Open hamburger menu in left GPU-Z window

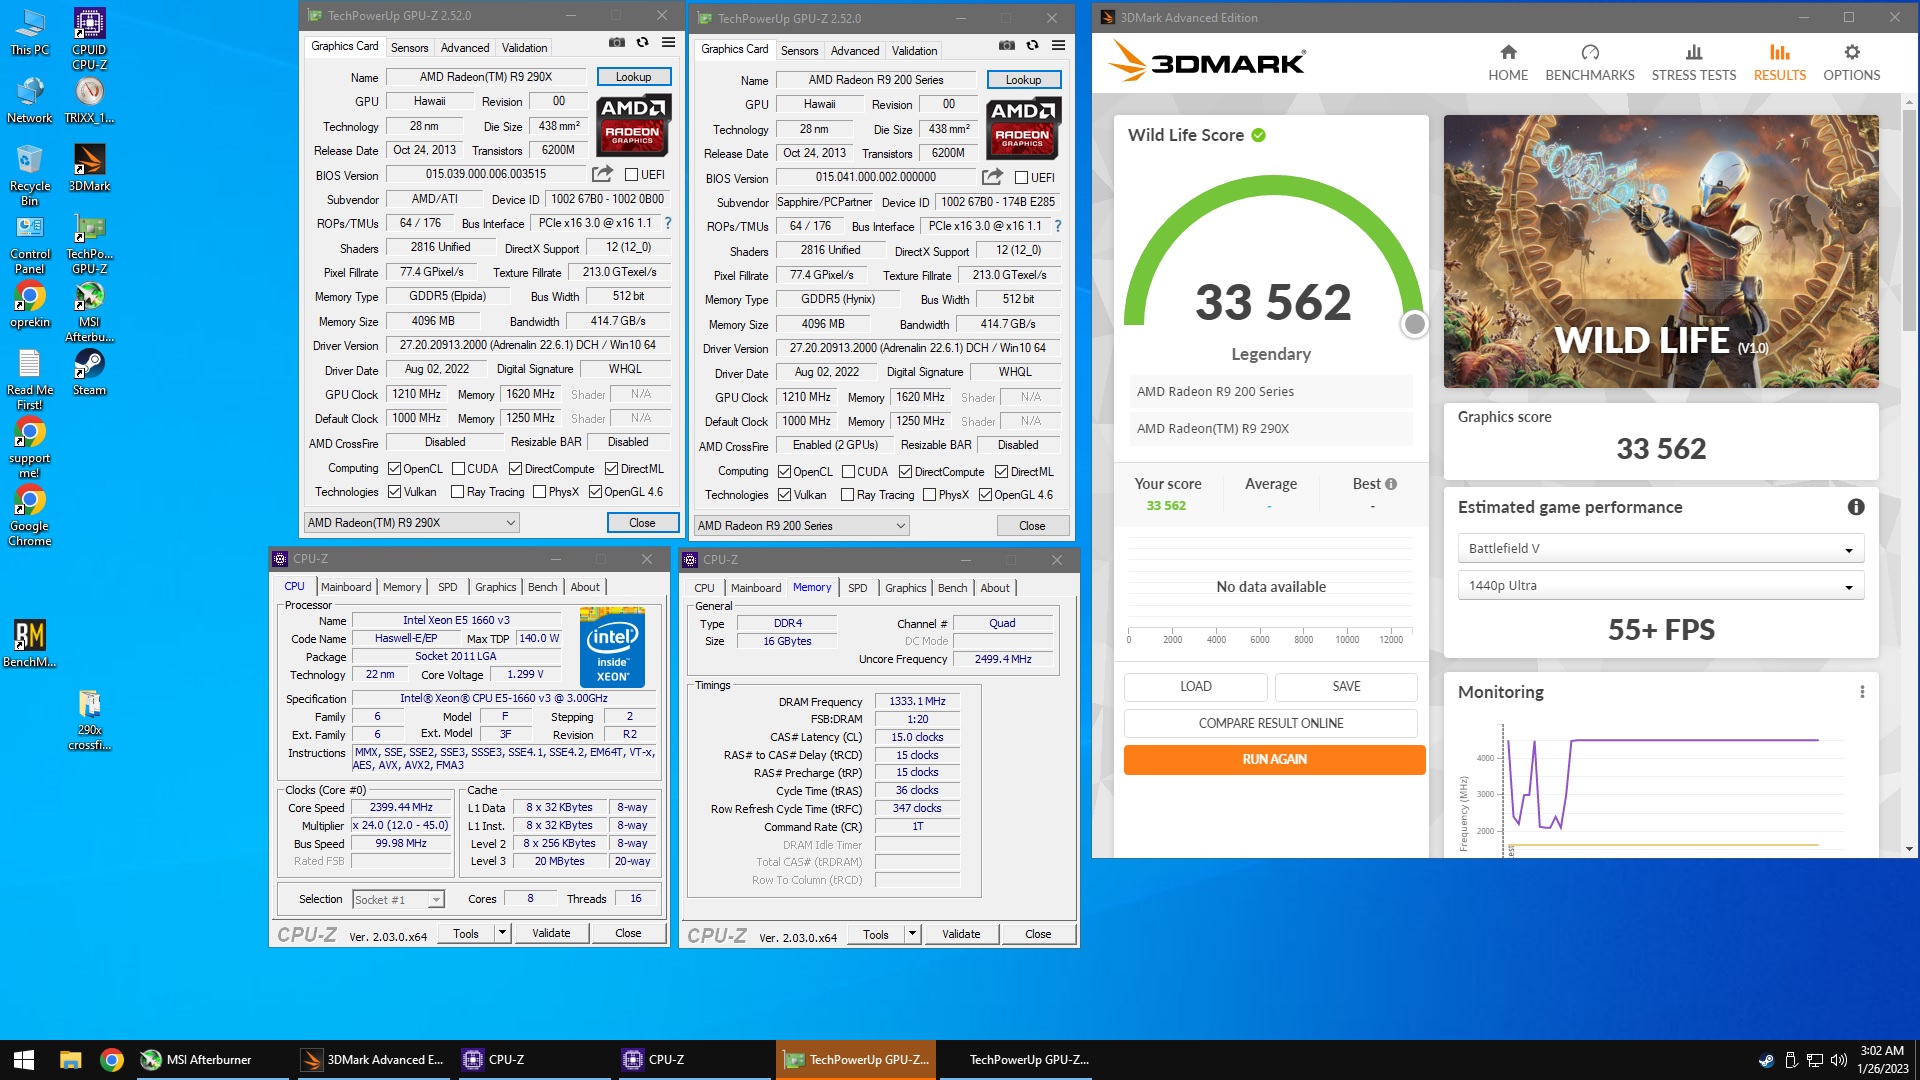coord(668,43)
